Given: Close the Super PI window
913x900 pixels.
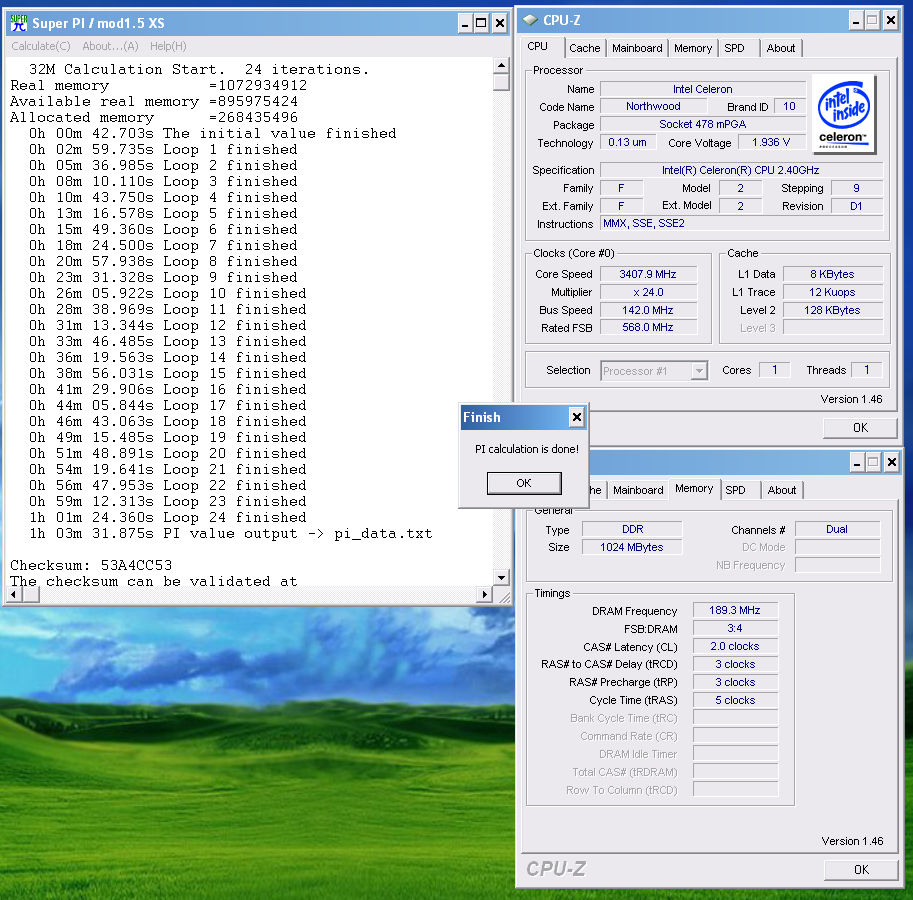Looking at the screenshot, I should pyautogui.click(x=500, y=23).
